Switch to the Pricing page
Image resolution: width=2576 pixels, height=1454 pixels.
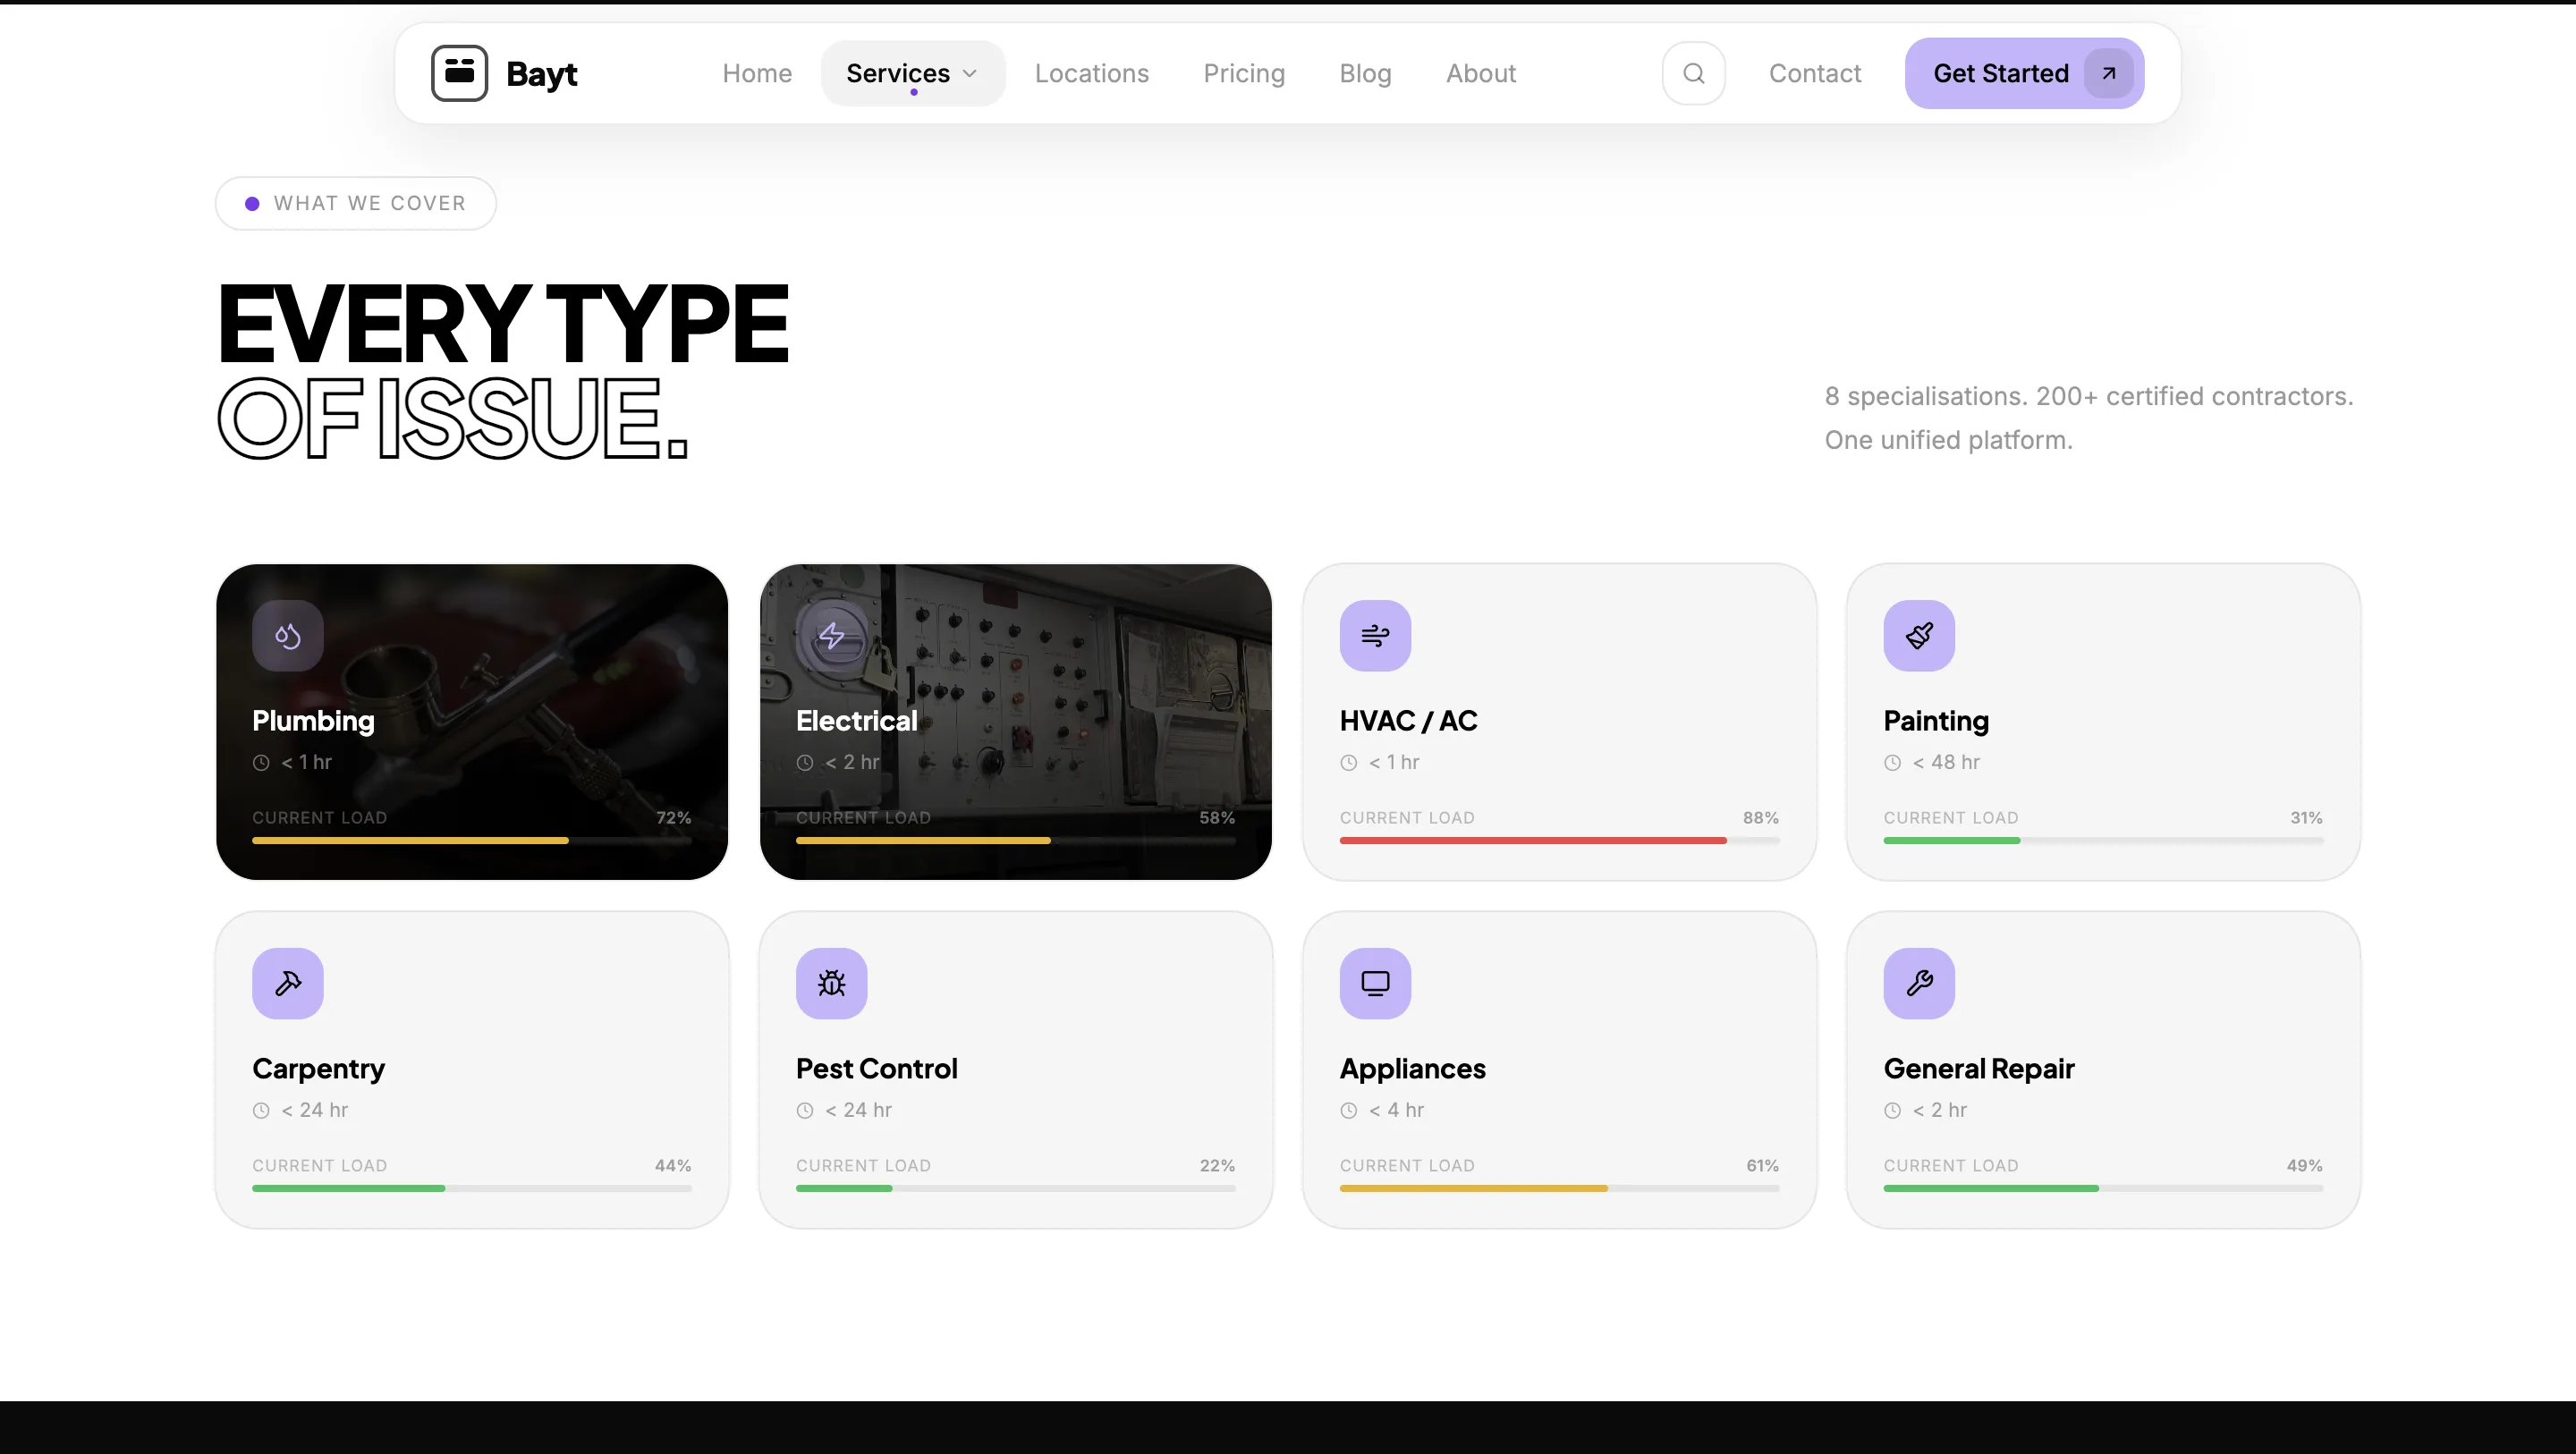coord(1244,72)
